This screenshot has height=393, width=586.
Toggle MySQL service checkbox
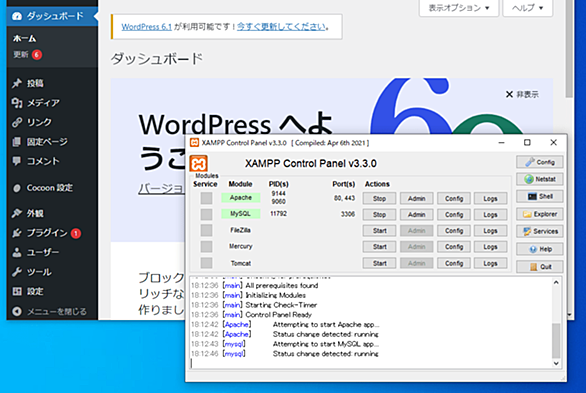pyautogui.click(x=206, y=214)
